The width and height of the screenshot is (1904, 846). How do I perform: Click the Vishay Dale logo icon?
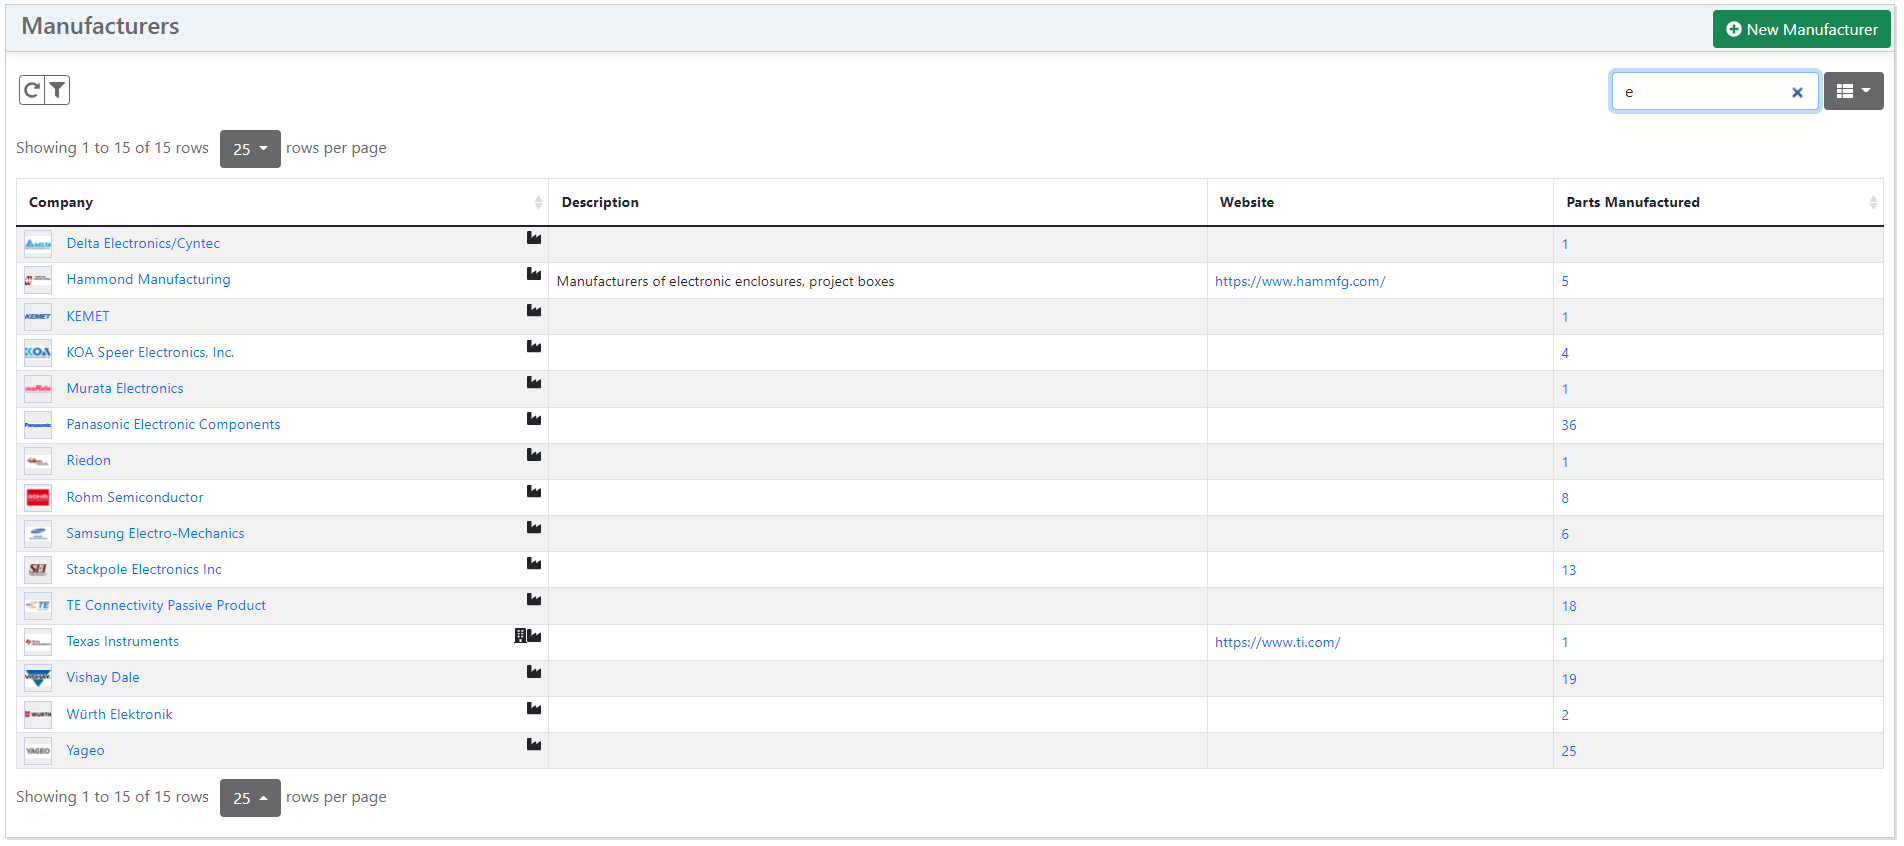(38, 678)
